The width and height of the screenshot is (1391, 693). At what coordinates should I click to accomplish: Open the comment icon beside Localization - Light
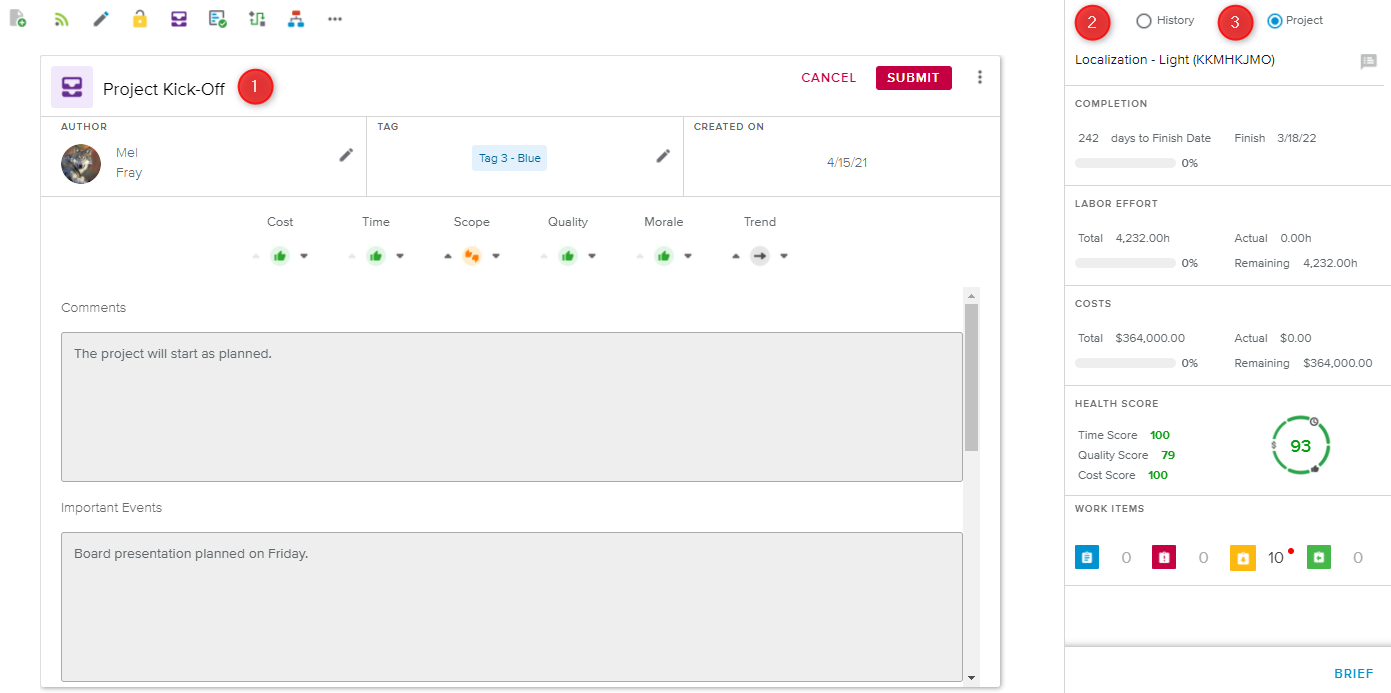(x=1368, y=61)
